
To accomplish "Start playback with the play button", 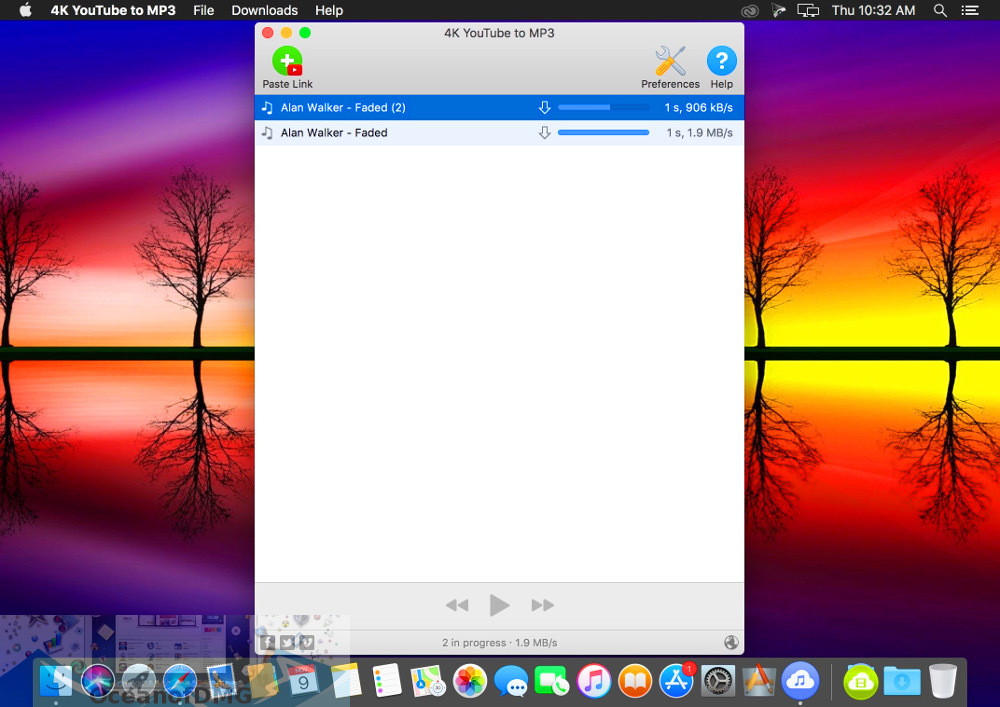I will click(499, 605).
